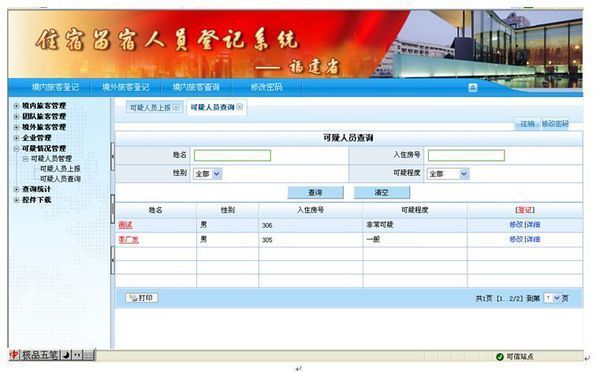This screenshot has height=372, width=600.
Task: Expand the 企业管理 tree node
Action: coord(16,138)
